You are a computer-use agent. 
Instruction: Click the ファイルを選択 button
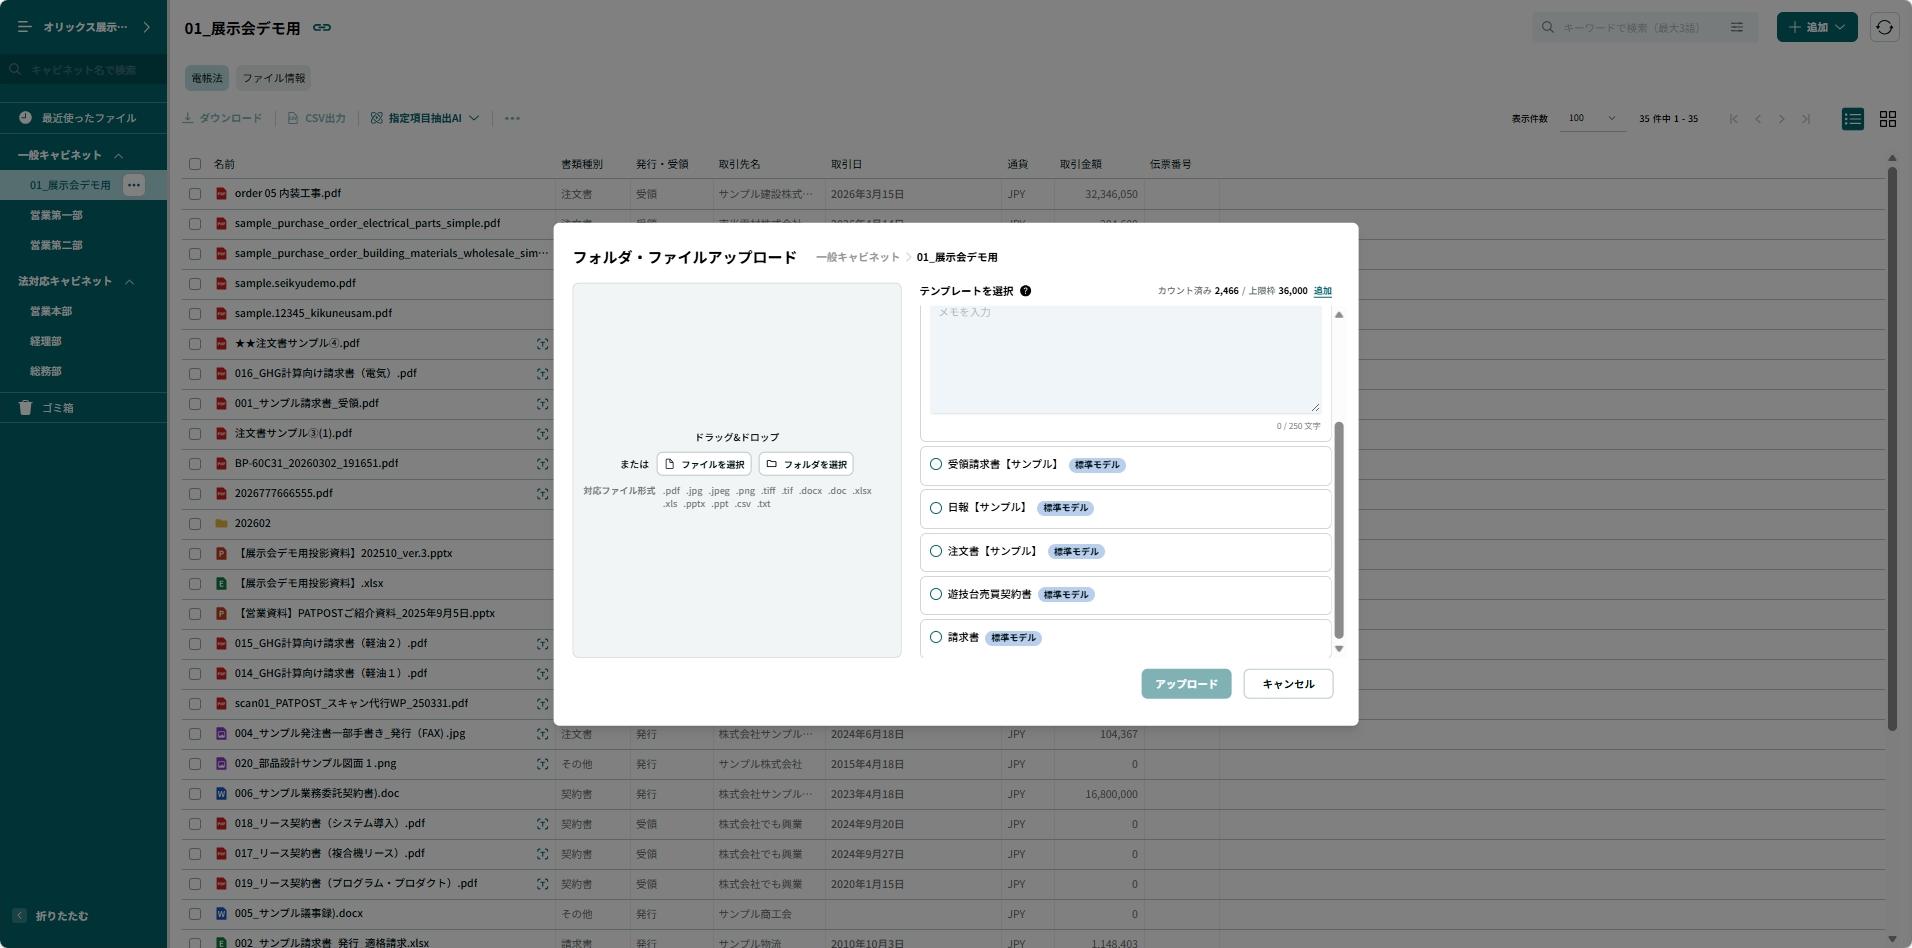tap(704, 464)
